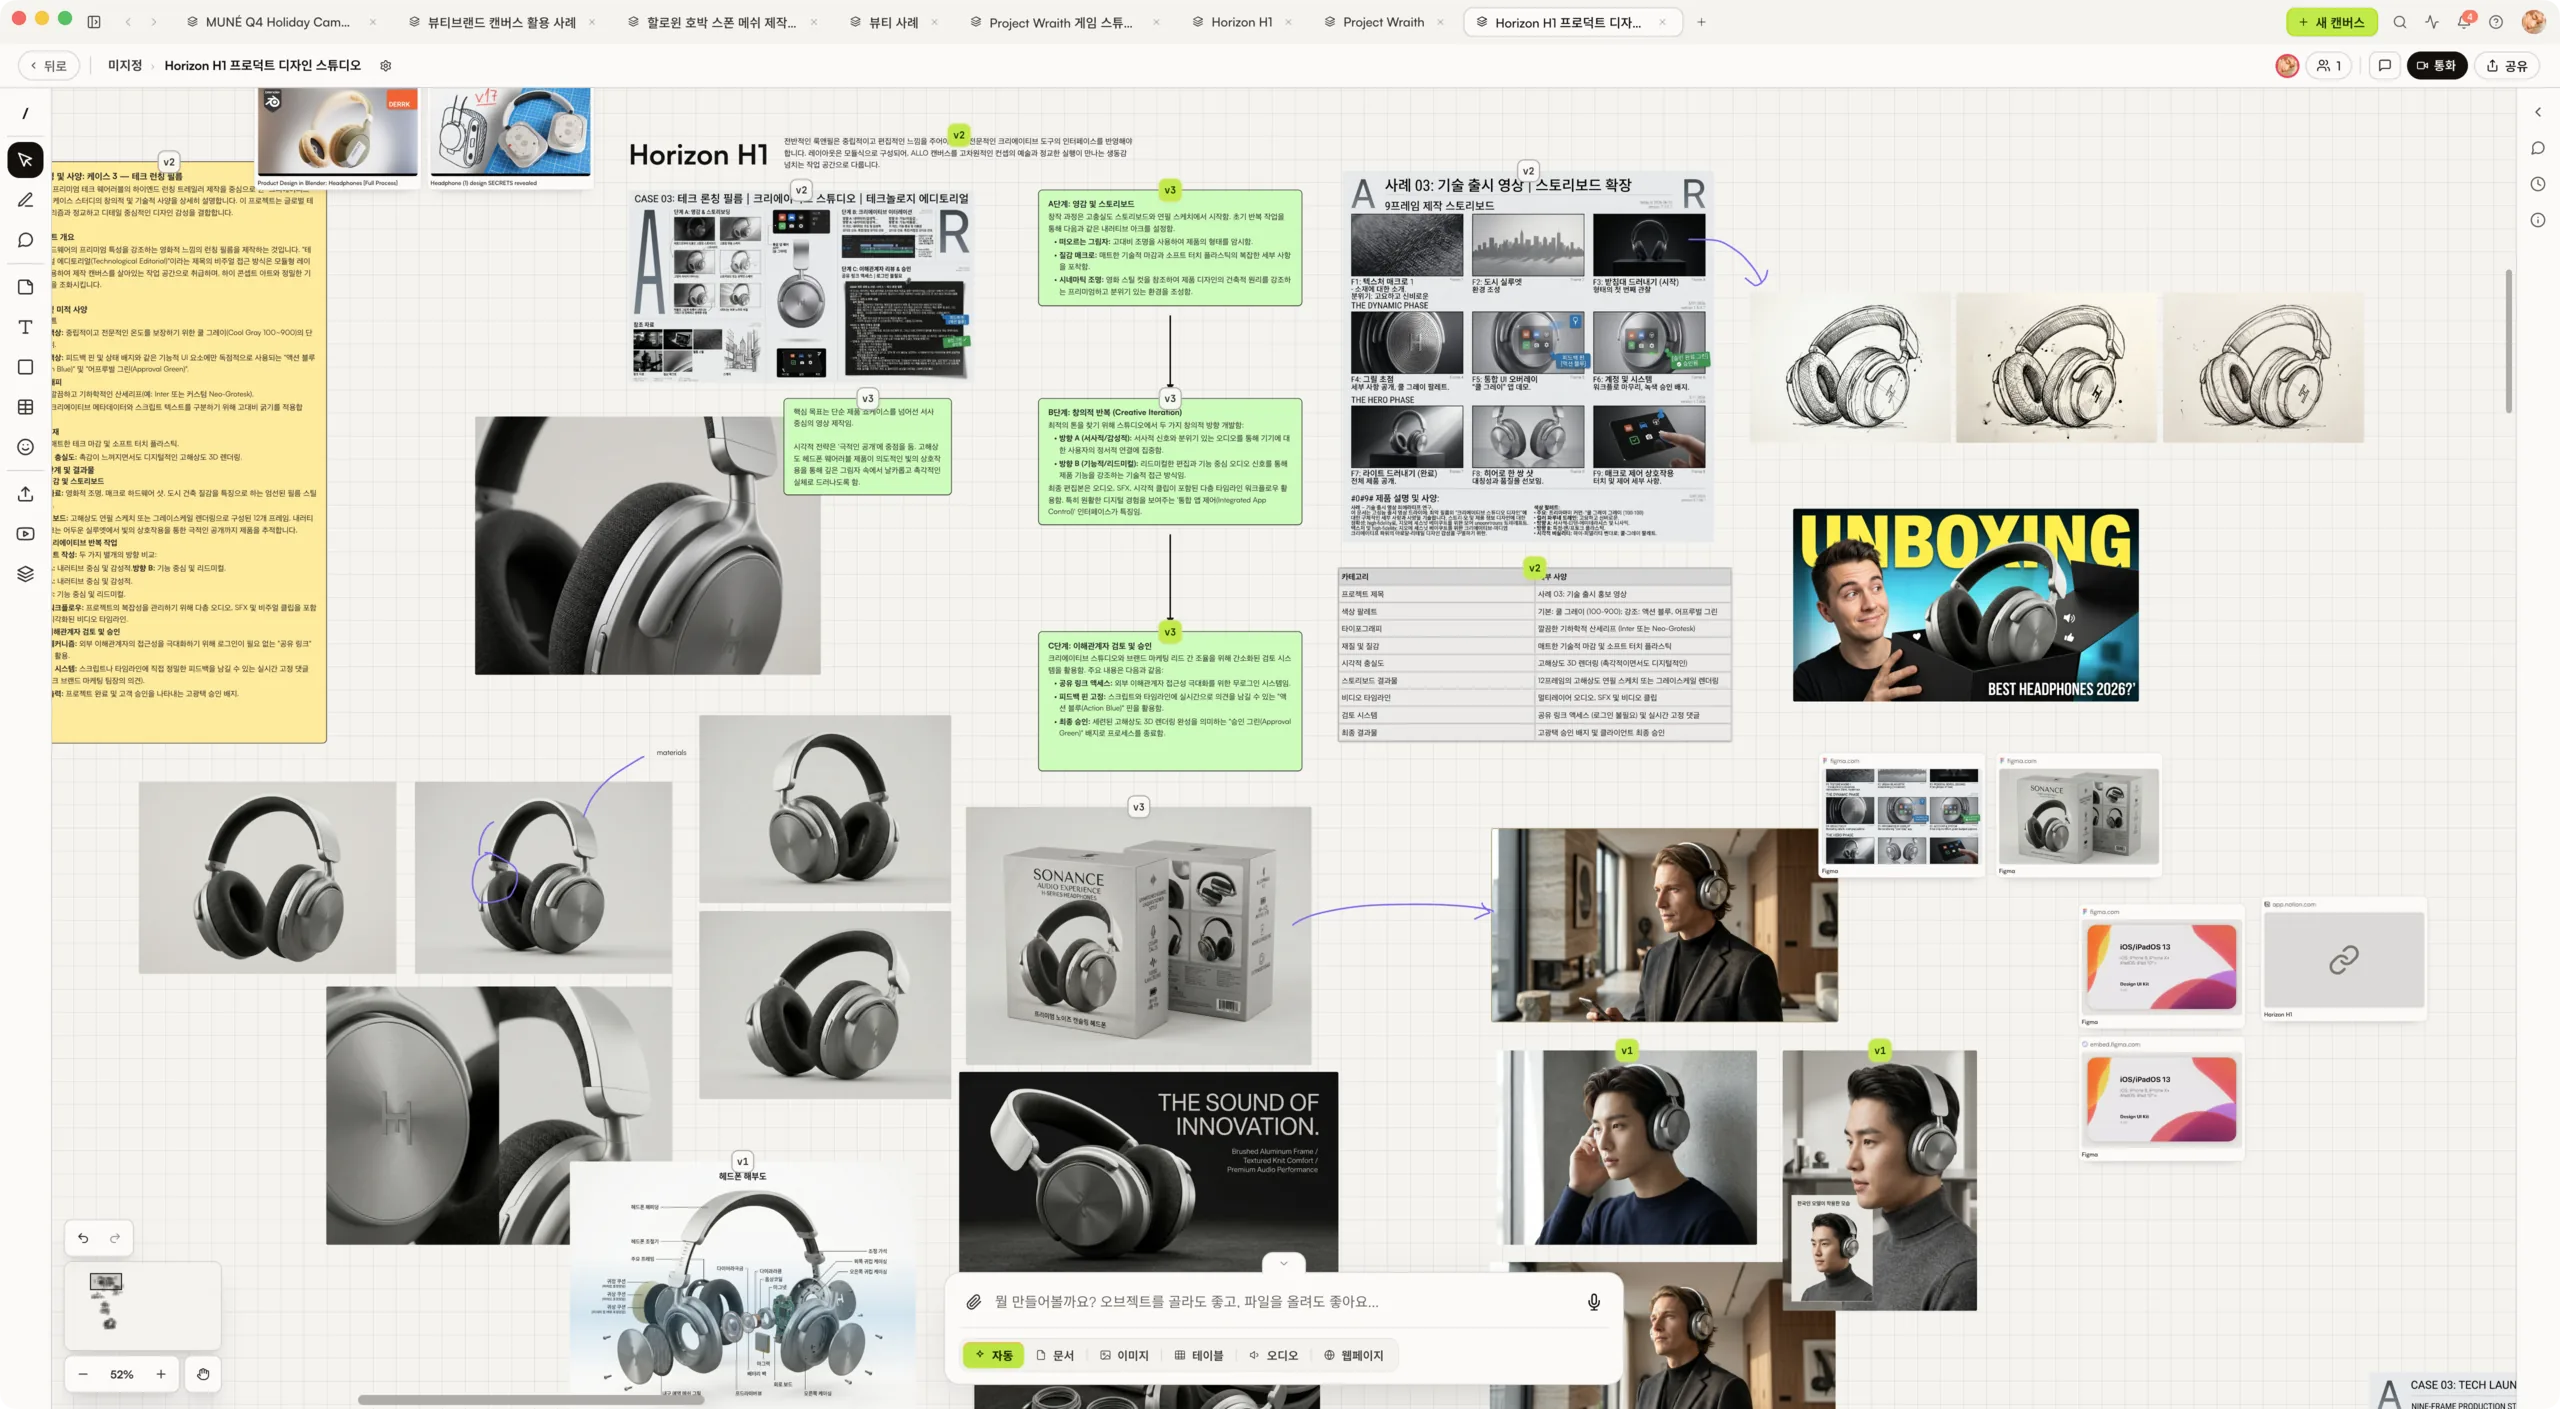
Task: Select the arrow cursor tool
Action: [26, 160]
